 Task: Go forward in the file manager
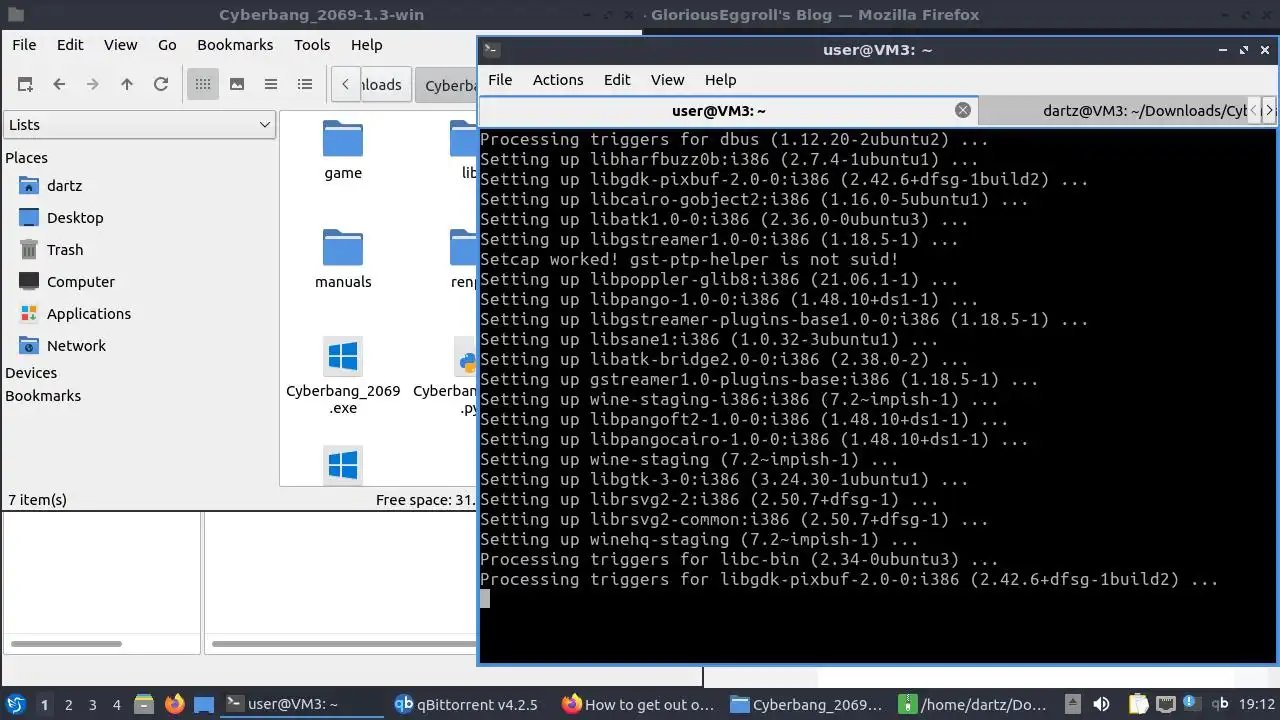(93, 85)
